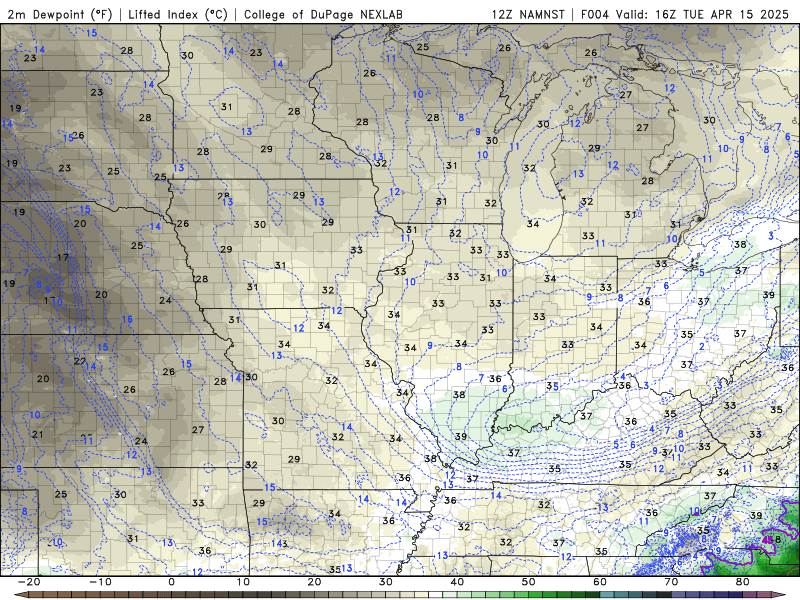The height and width of the screenshot is (600, 800).
Task: Click the "Lifted Index (°C)" title text
Action: (x=178, y=14)
